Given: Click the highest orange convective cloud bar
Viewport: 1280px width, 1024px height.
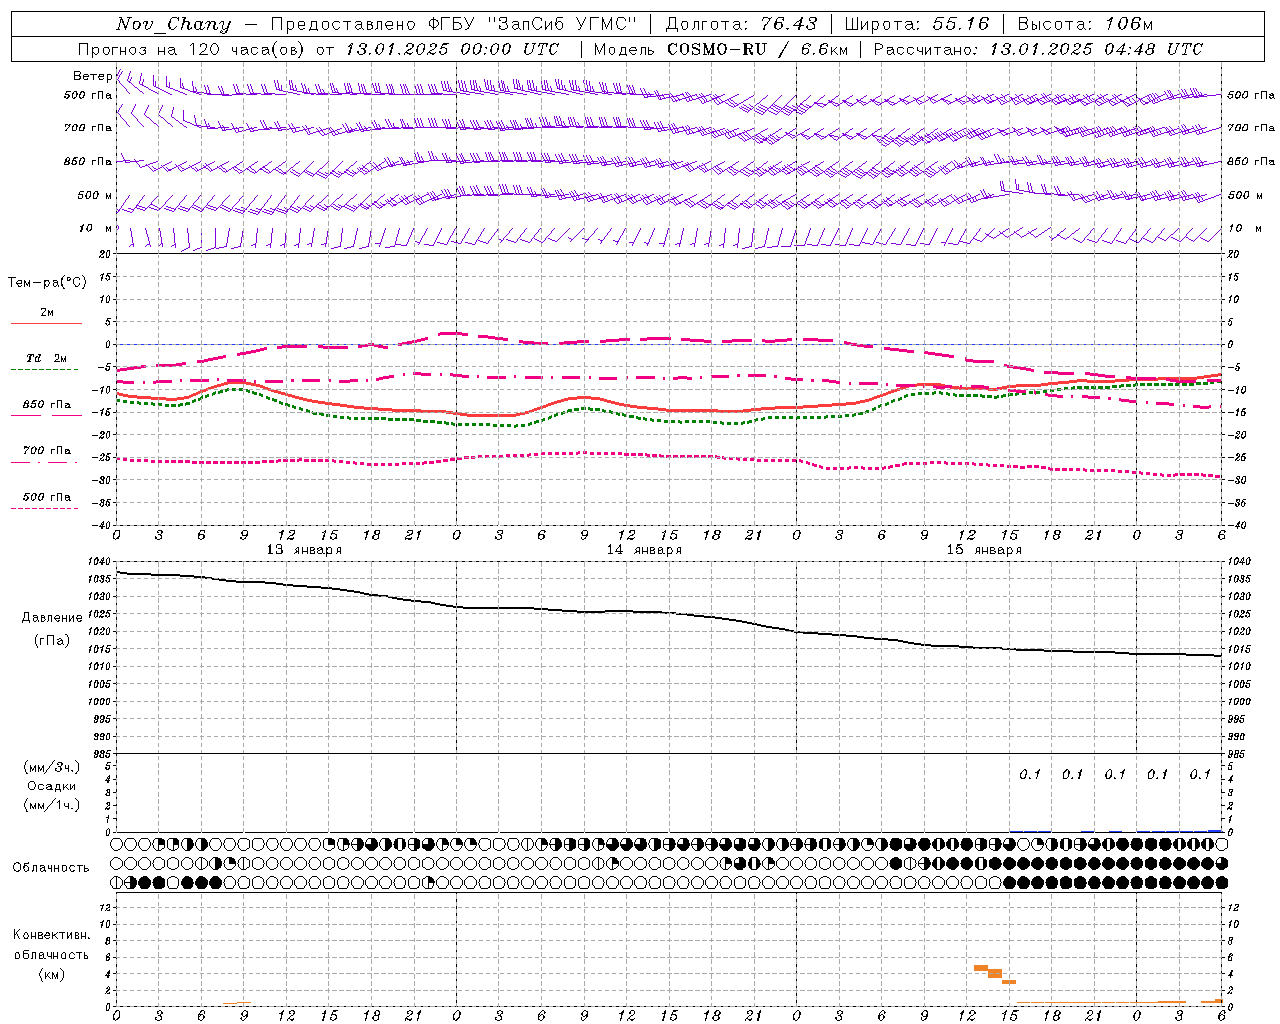Looking at the screenshot, I should coord(981,968).
